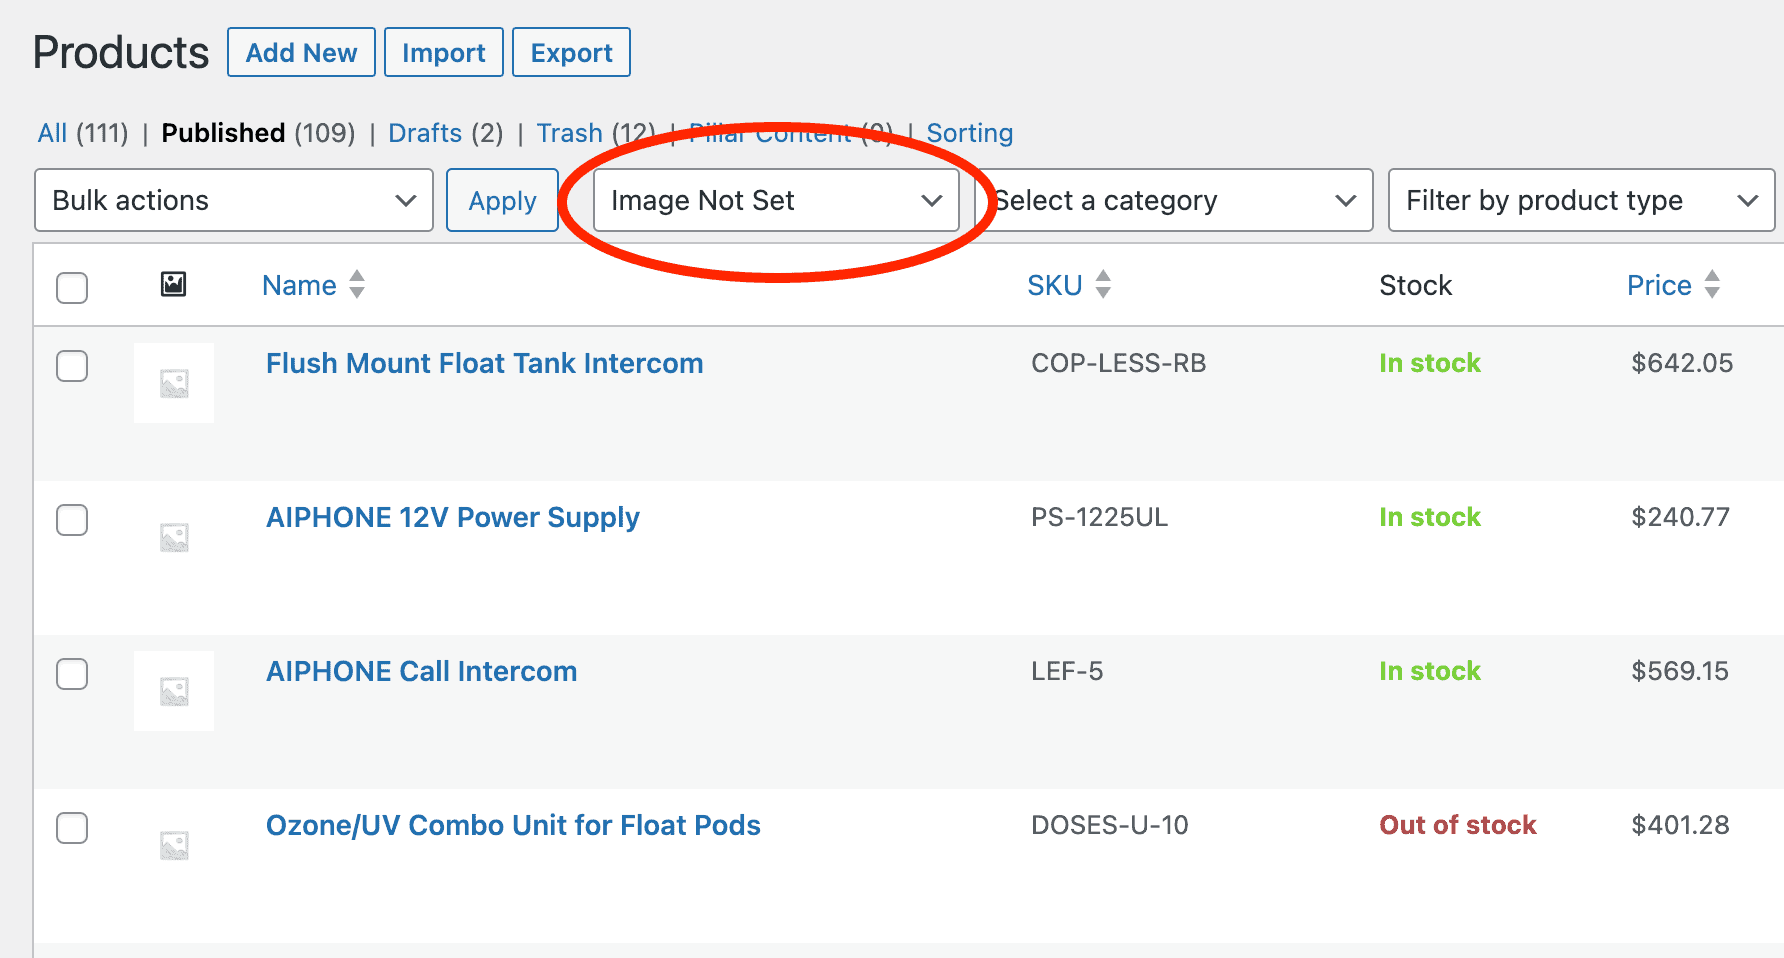Check the select-all checkbox in table header
1784x958 pixels.
coord(72,288)
